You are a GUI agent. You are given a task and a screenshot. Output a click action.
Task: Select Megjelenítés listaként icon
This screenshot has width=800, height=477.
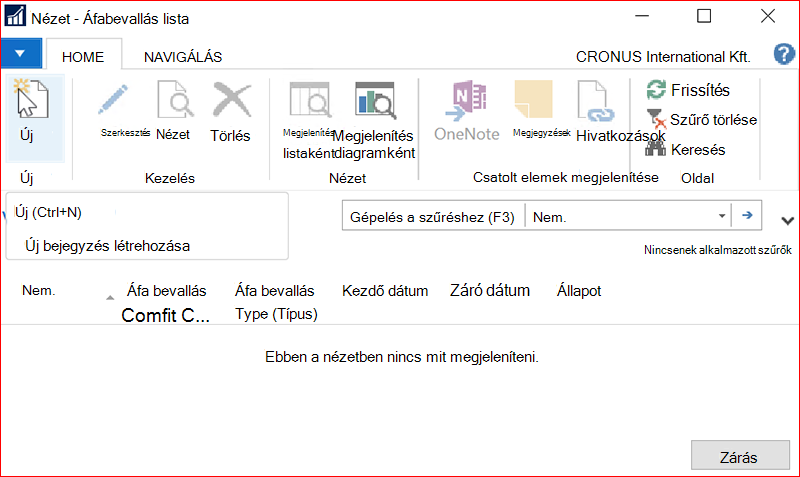click(310, 99)
